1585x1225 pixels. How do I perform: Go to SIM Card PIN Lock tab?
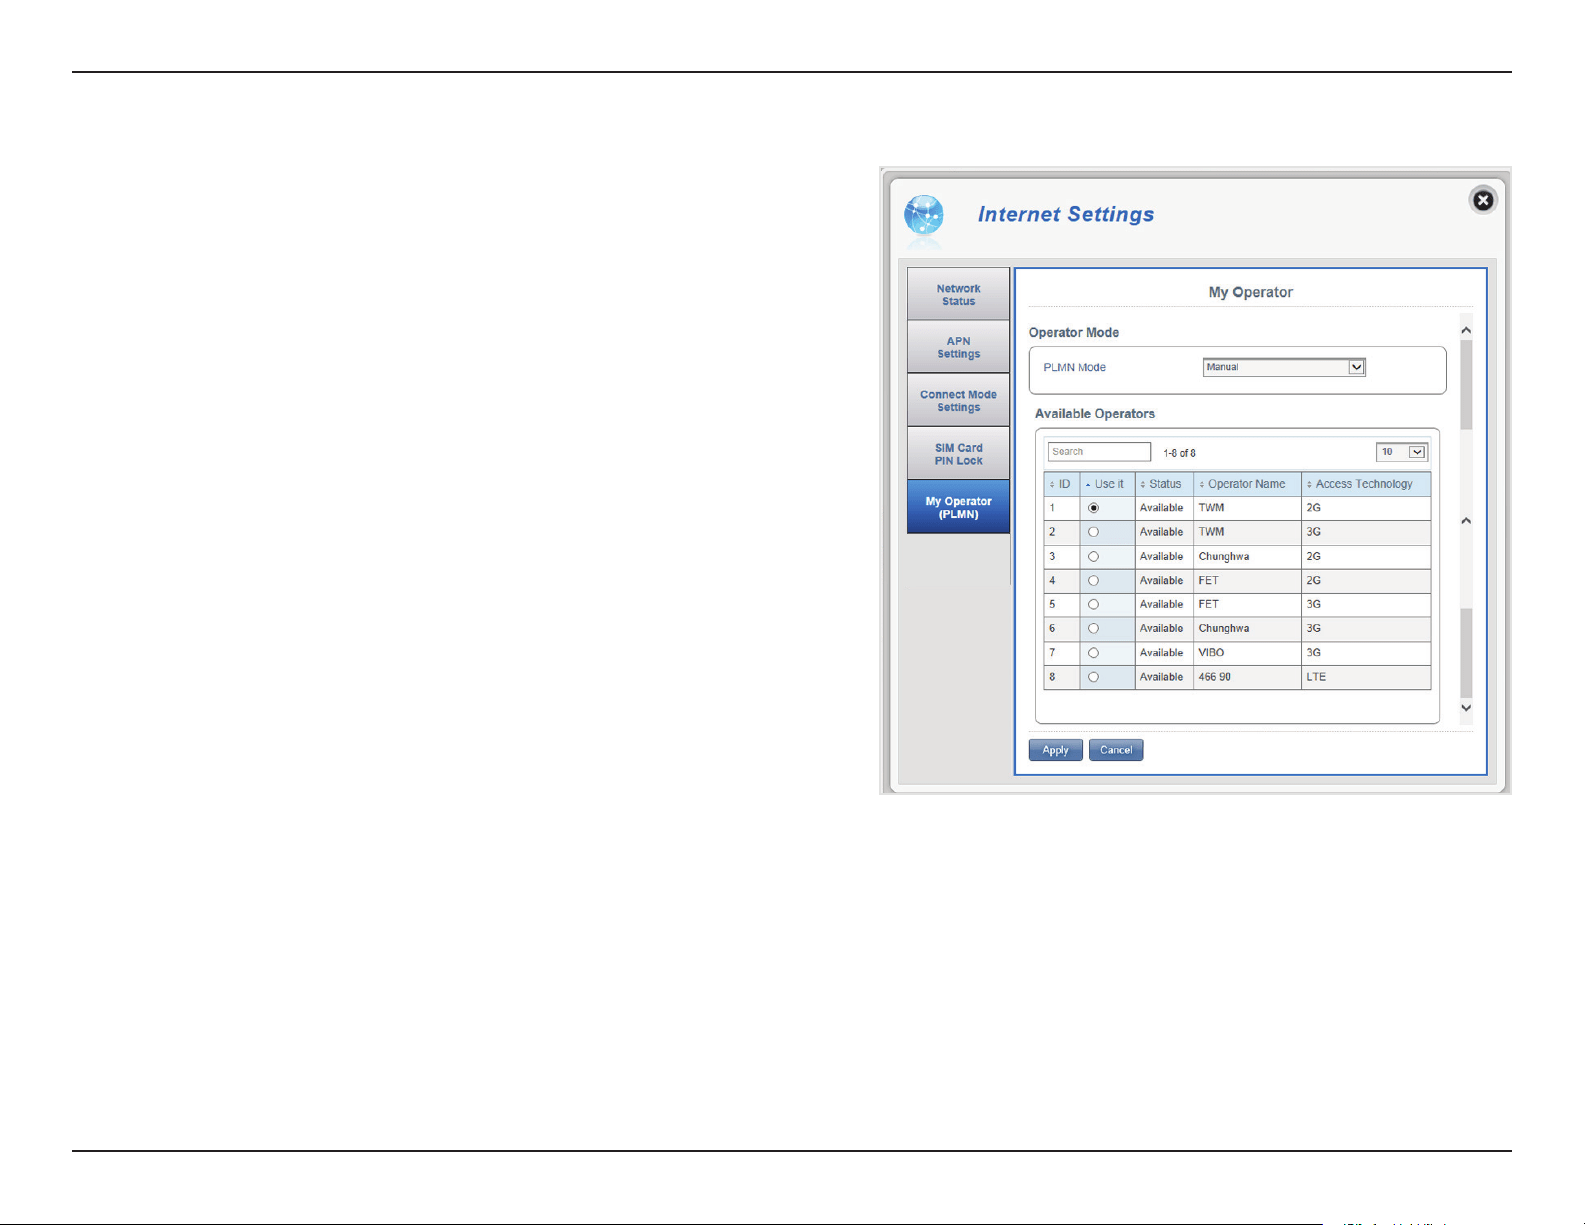[x=958, y=454]
